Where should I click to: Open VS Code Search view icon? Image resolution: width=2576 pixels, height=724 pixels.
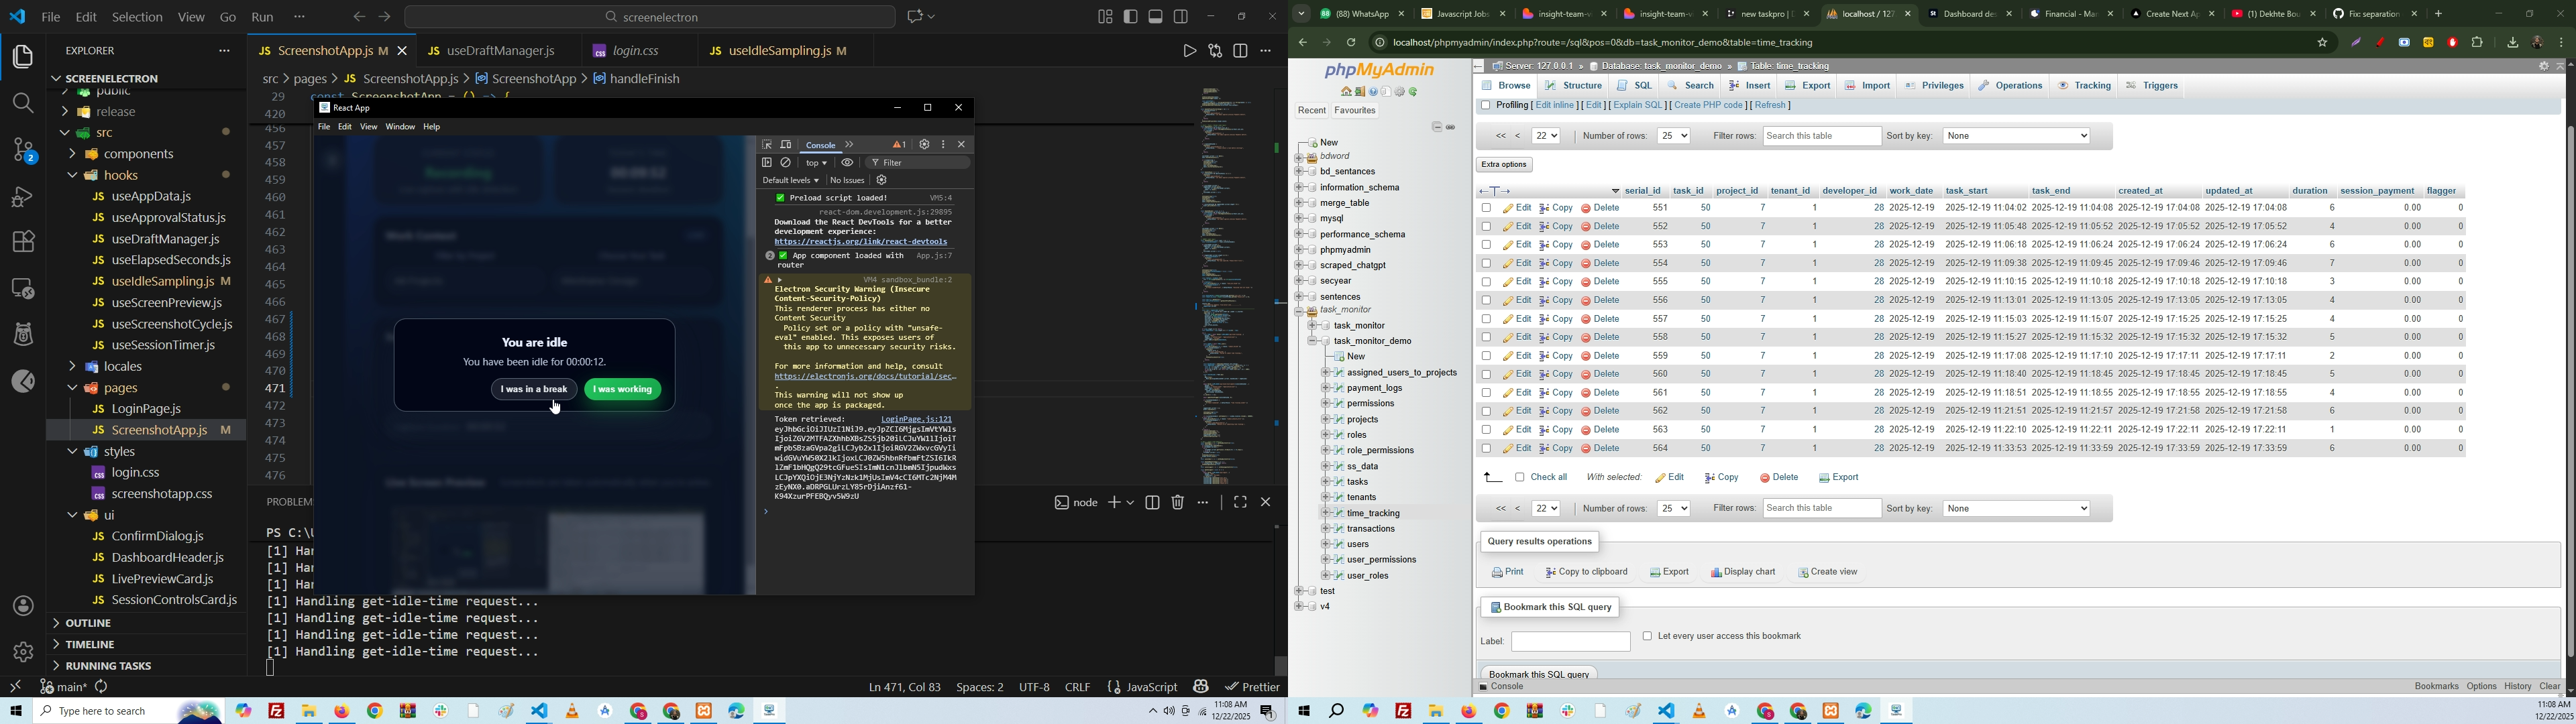point(22,103)
